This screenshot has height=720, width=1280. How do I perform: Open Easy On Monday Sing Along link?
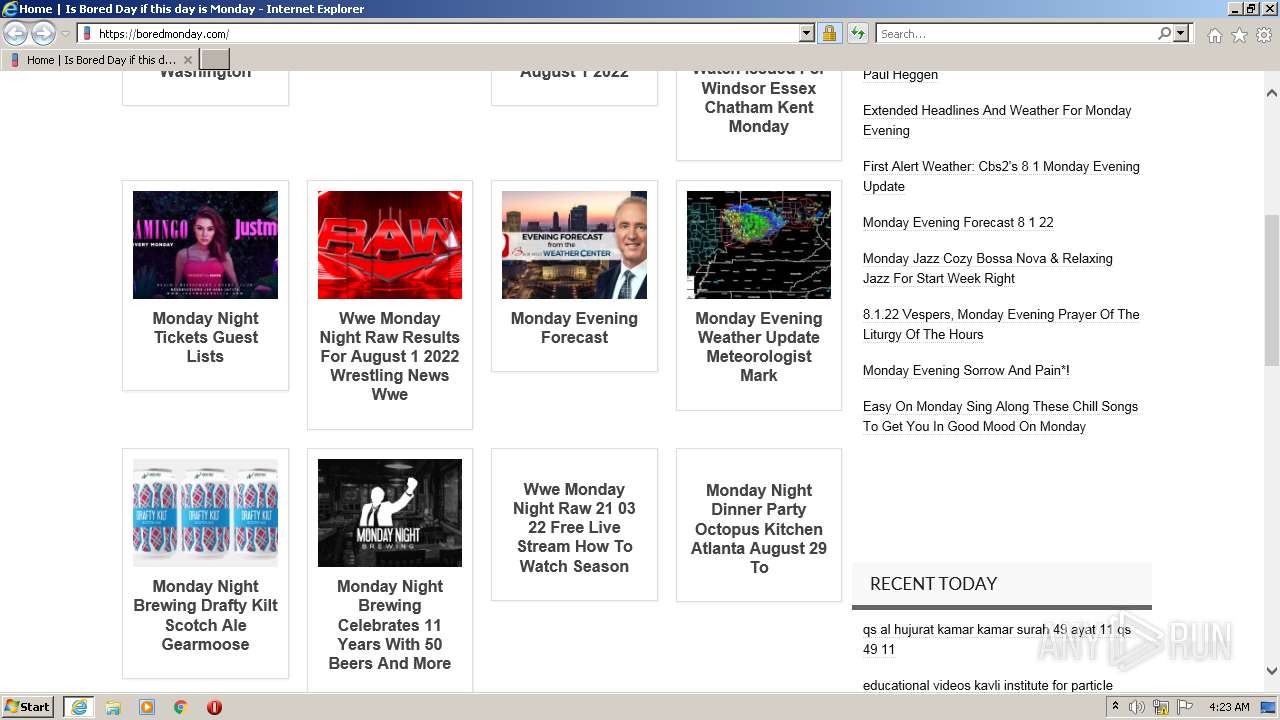pos(1000,416)
